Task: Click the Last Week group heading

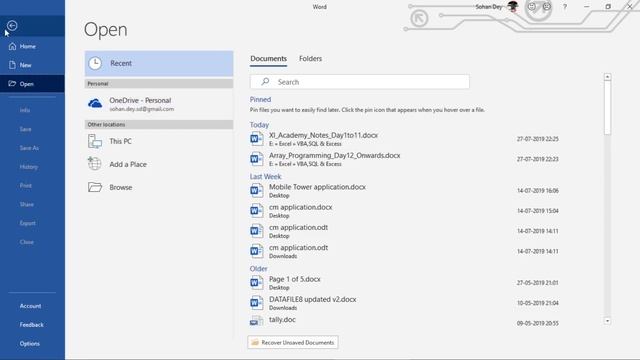Action: [265, 176]
